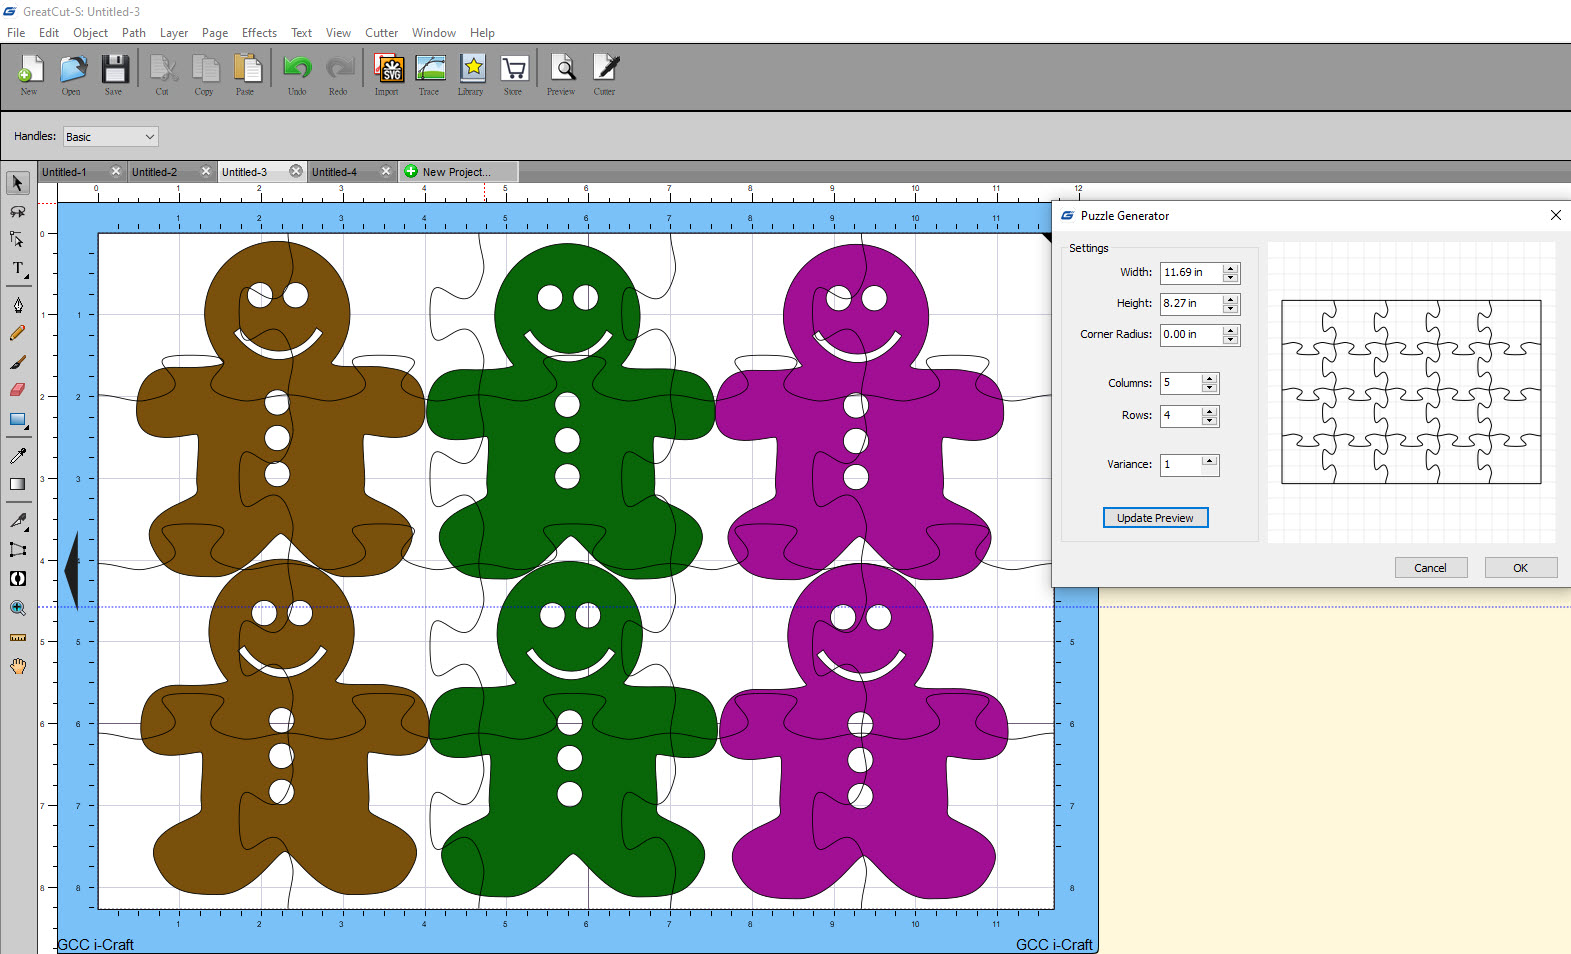Viewport: 1571px width, 954px height.
Task: Expand the Handles dropdown
Action: click(x=149, y=137)
